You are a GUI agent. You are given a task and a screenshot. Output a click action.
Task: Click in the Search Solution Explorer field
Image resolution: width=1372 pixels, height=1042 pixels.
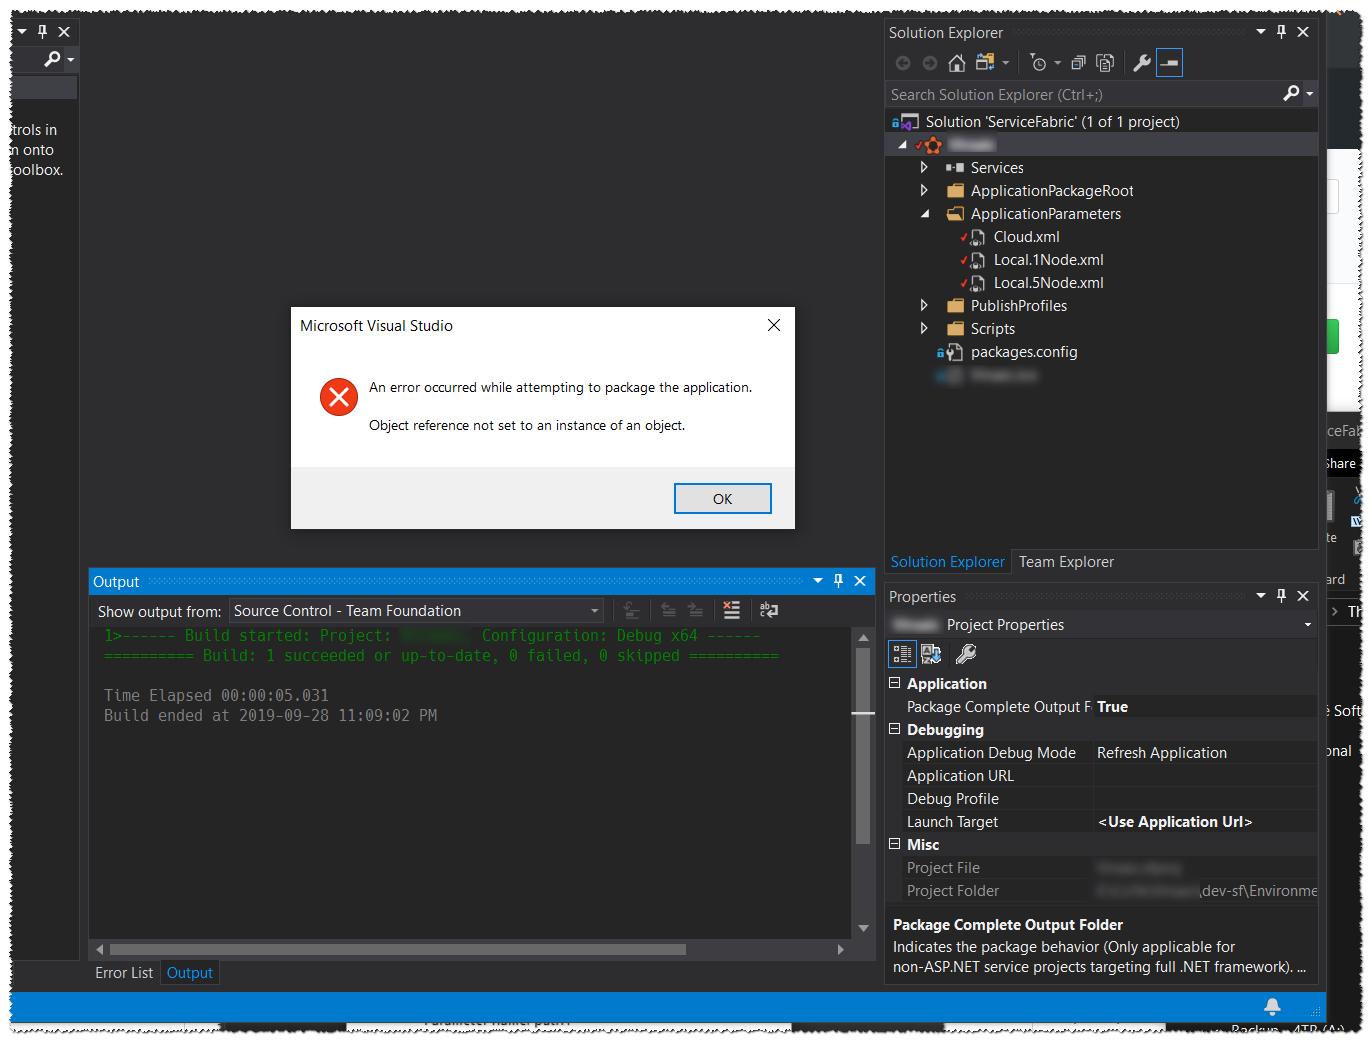pos(1050,93)
